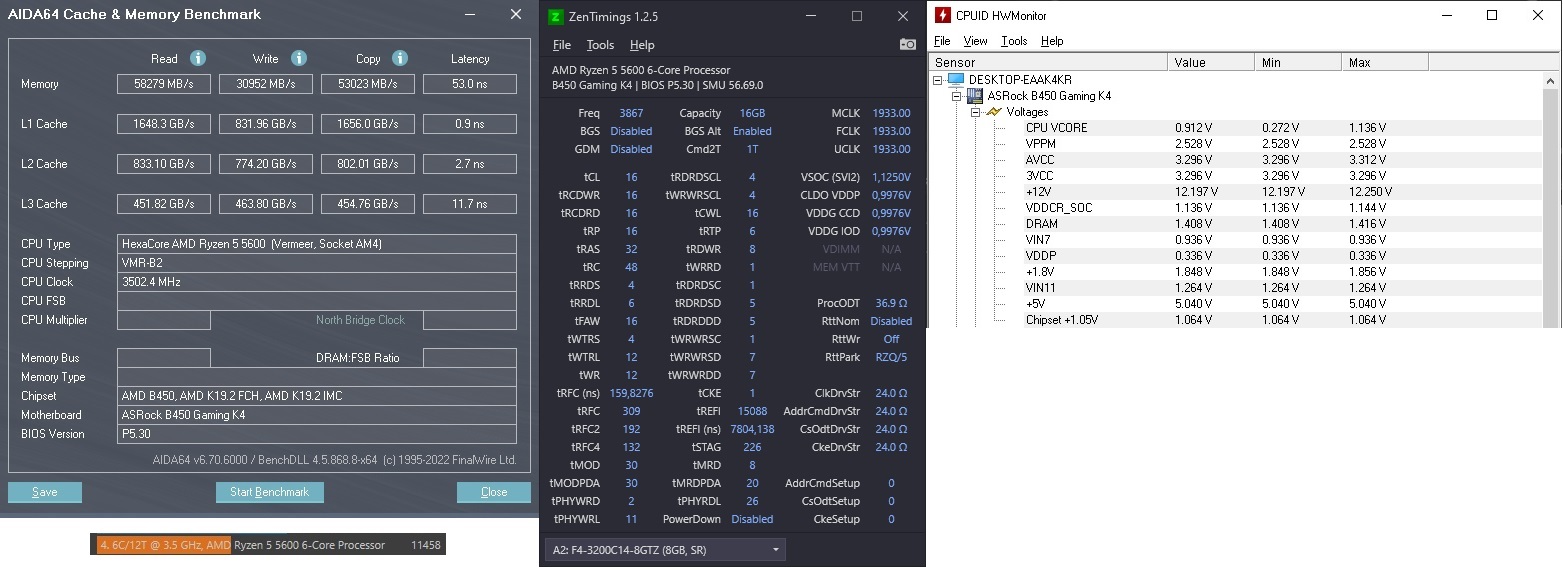1563x568 pixels.
Task: Click the Close button in AIDA64 benchmark
Action: 494,492
